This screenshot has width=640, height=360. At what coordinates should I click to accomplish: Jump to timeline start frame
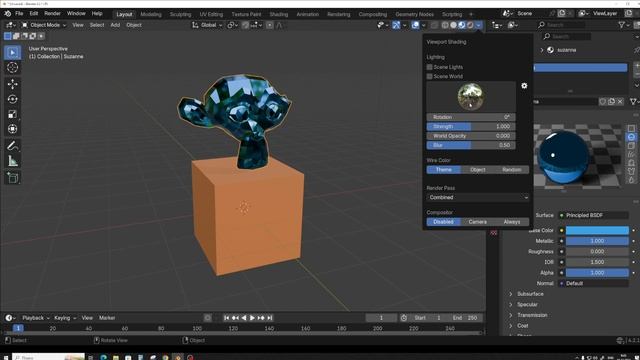point(227,318)
